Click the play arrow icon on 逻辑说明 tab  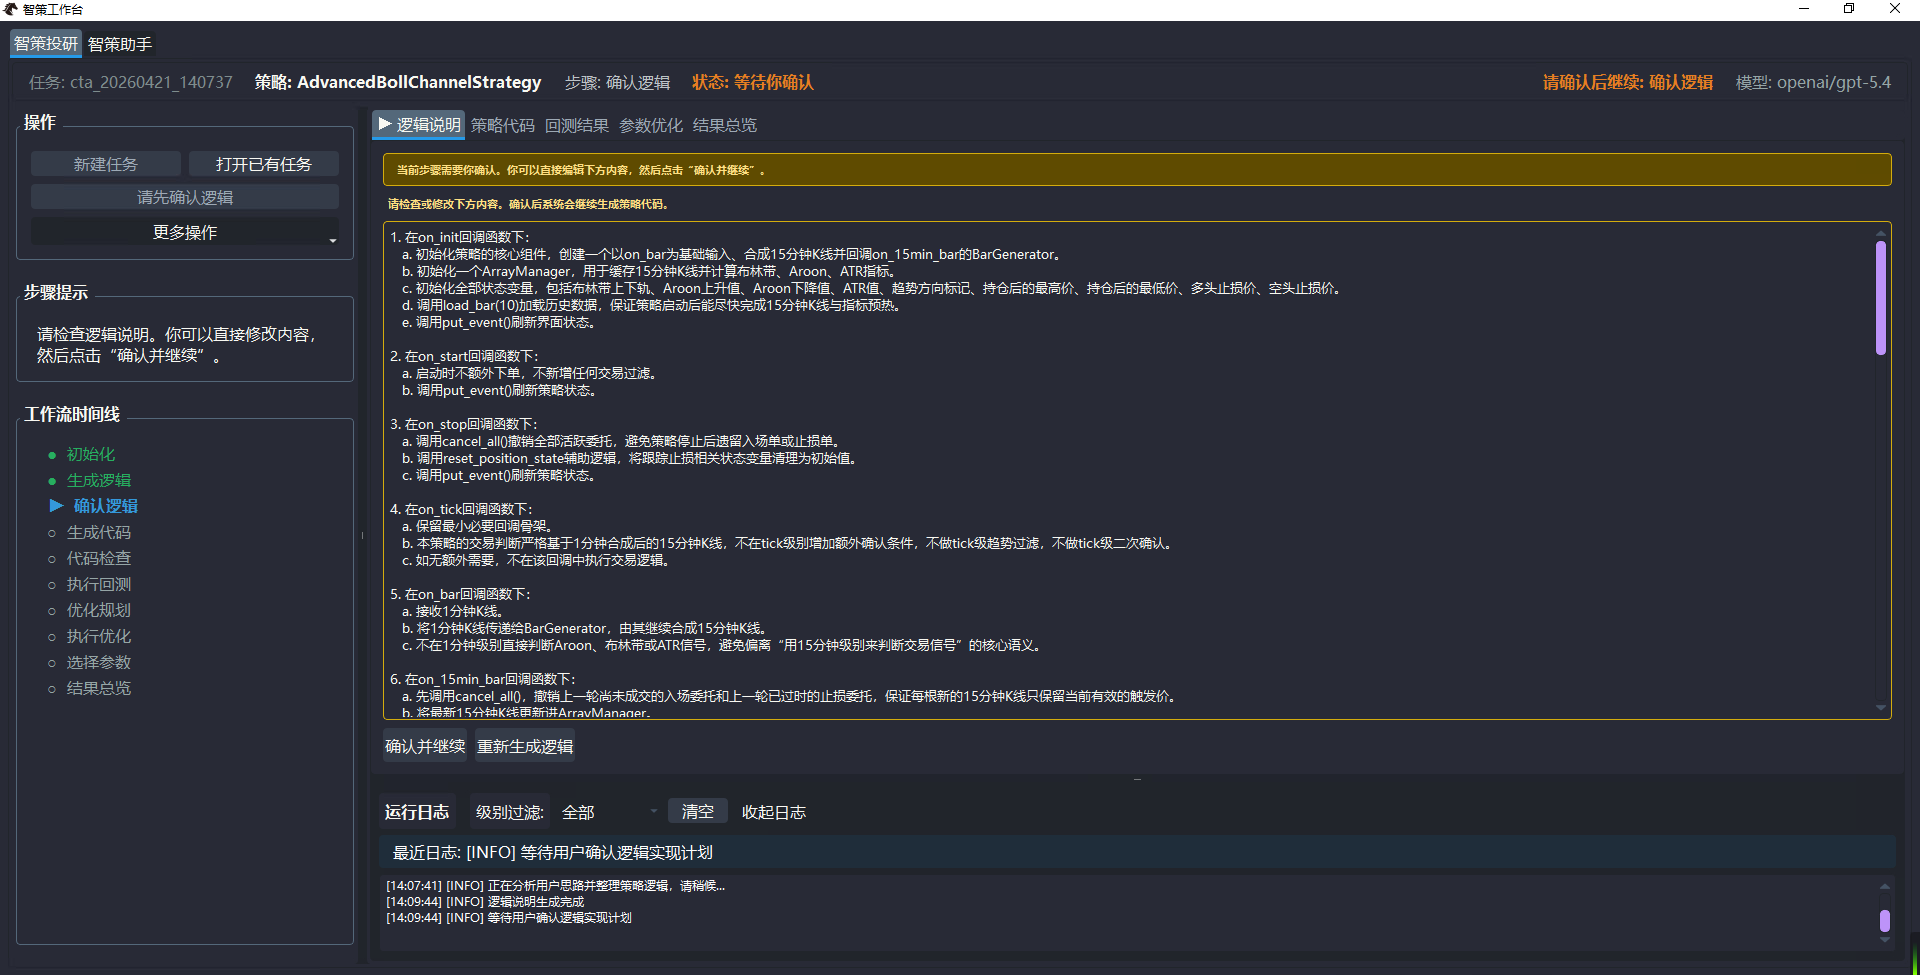pyautogui.click(x=384, y=124)
